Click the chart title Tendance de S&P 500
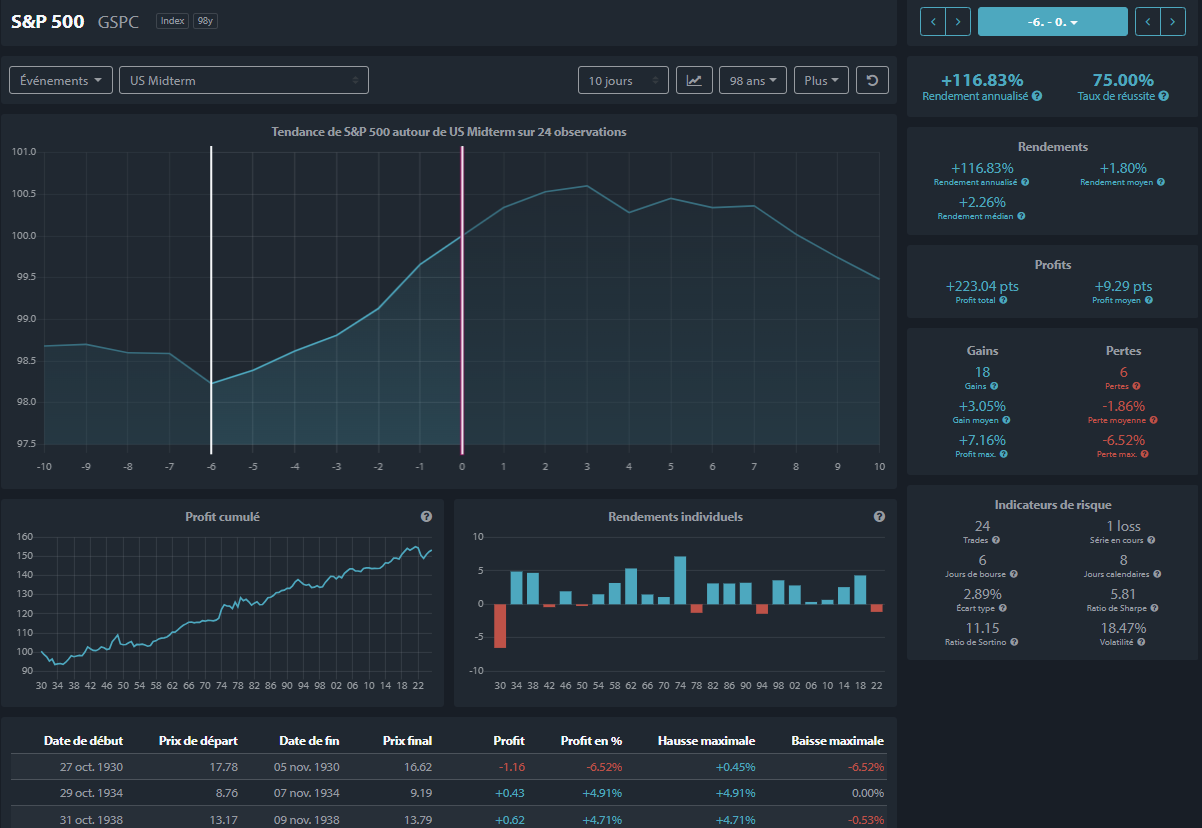1202x828 pixels. click(449, 132)
